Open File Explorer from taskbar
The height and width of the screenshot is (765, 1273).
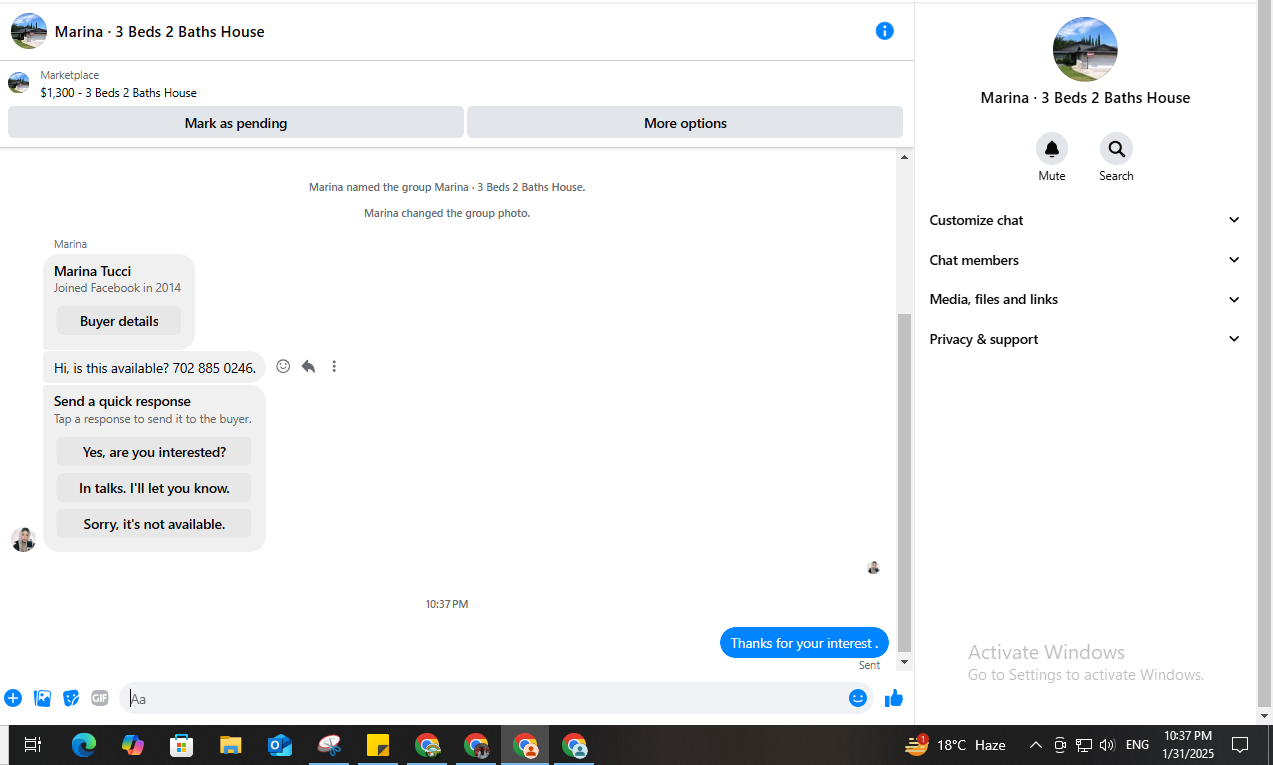(231, 745)
